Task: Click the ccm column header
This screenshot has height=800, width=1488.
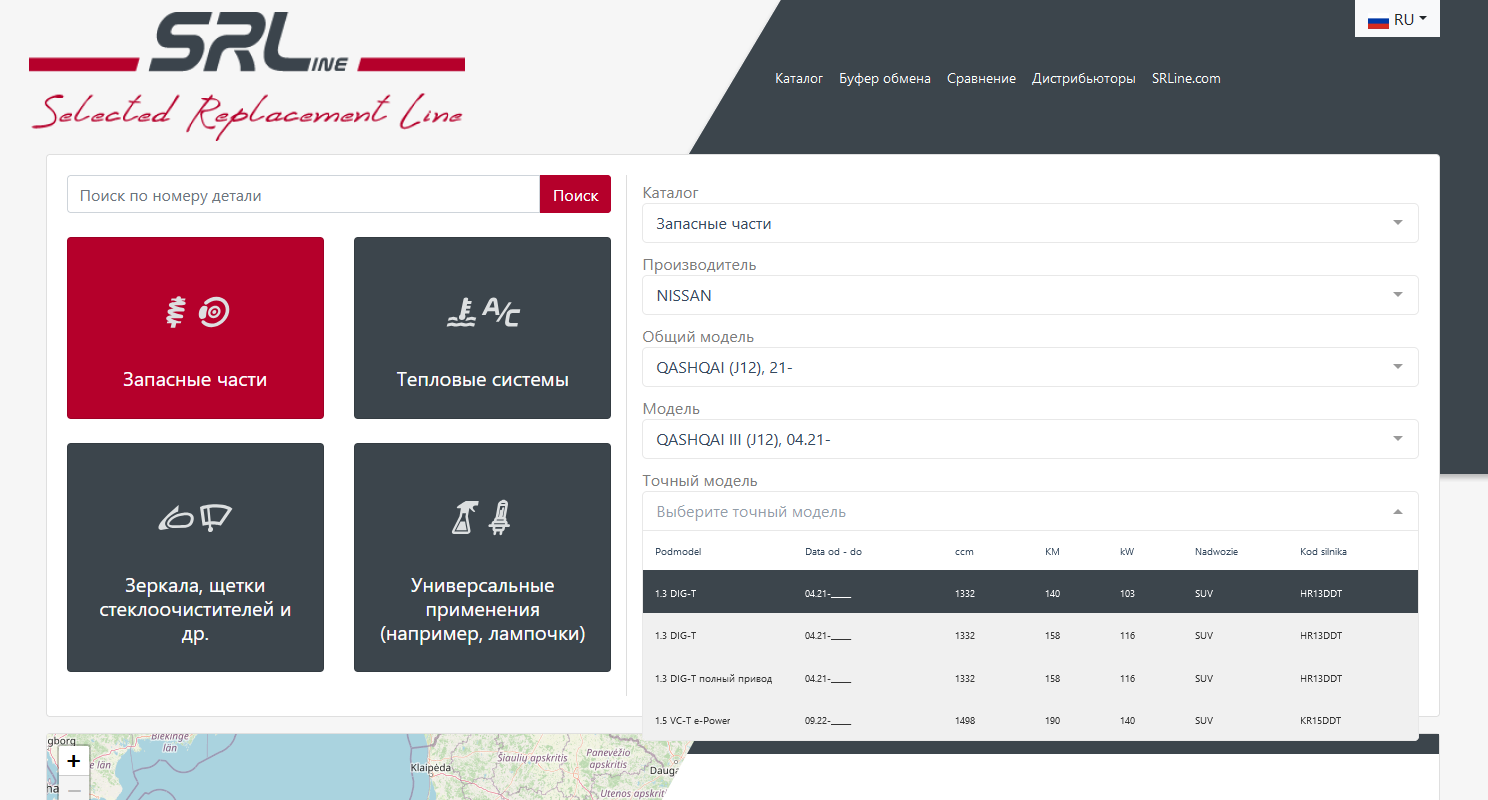Action: click(x=964, y=552)
